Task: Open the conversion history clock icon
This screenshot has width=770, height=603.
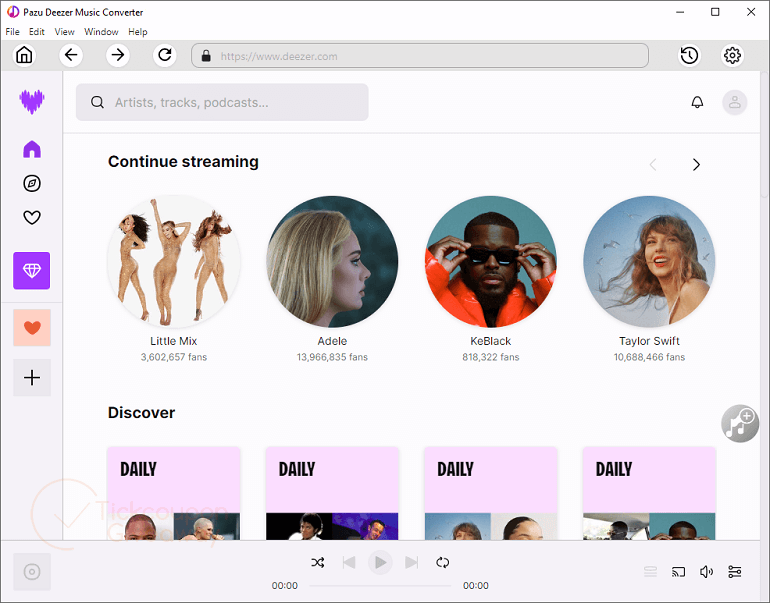Action: click(x=689, y=55)
